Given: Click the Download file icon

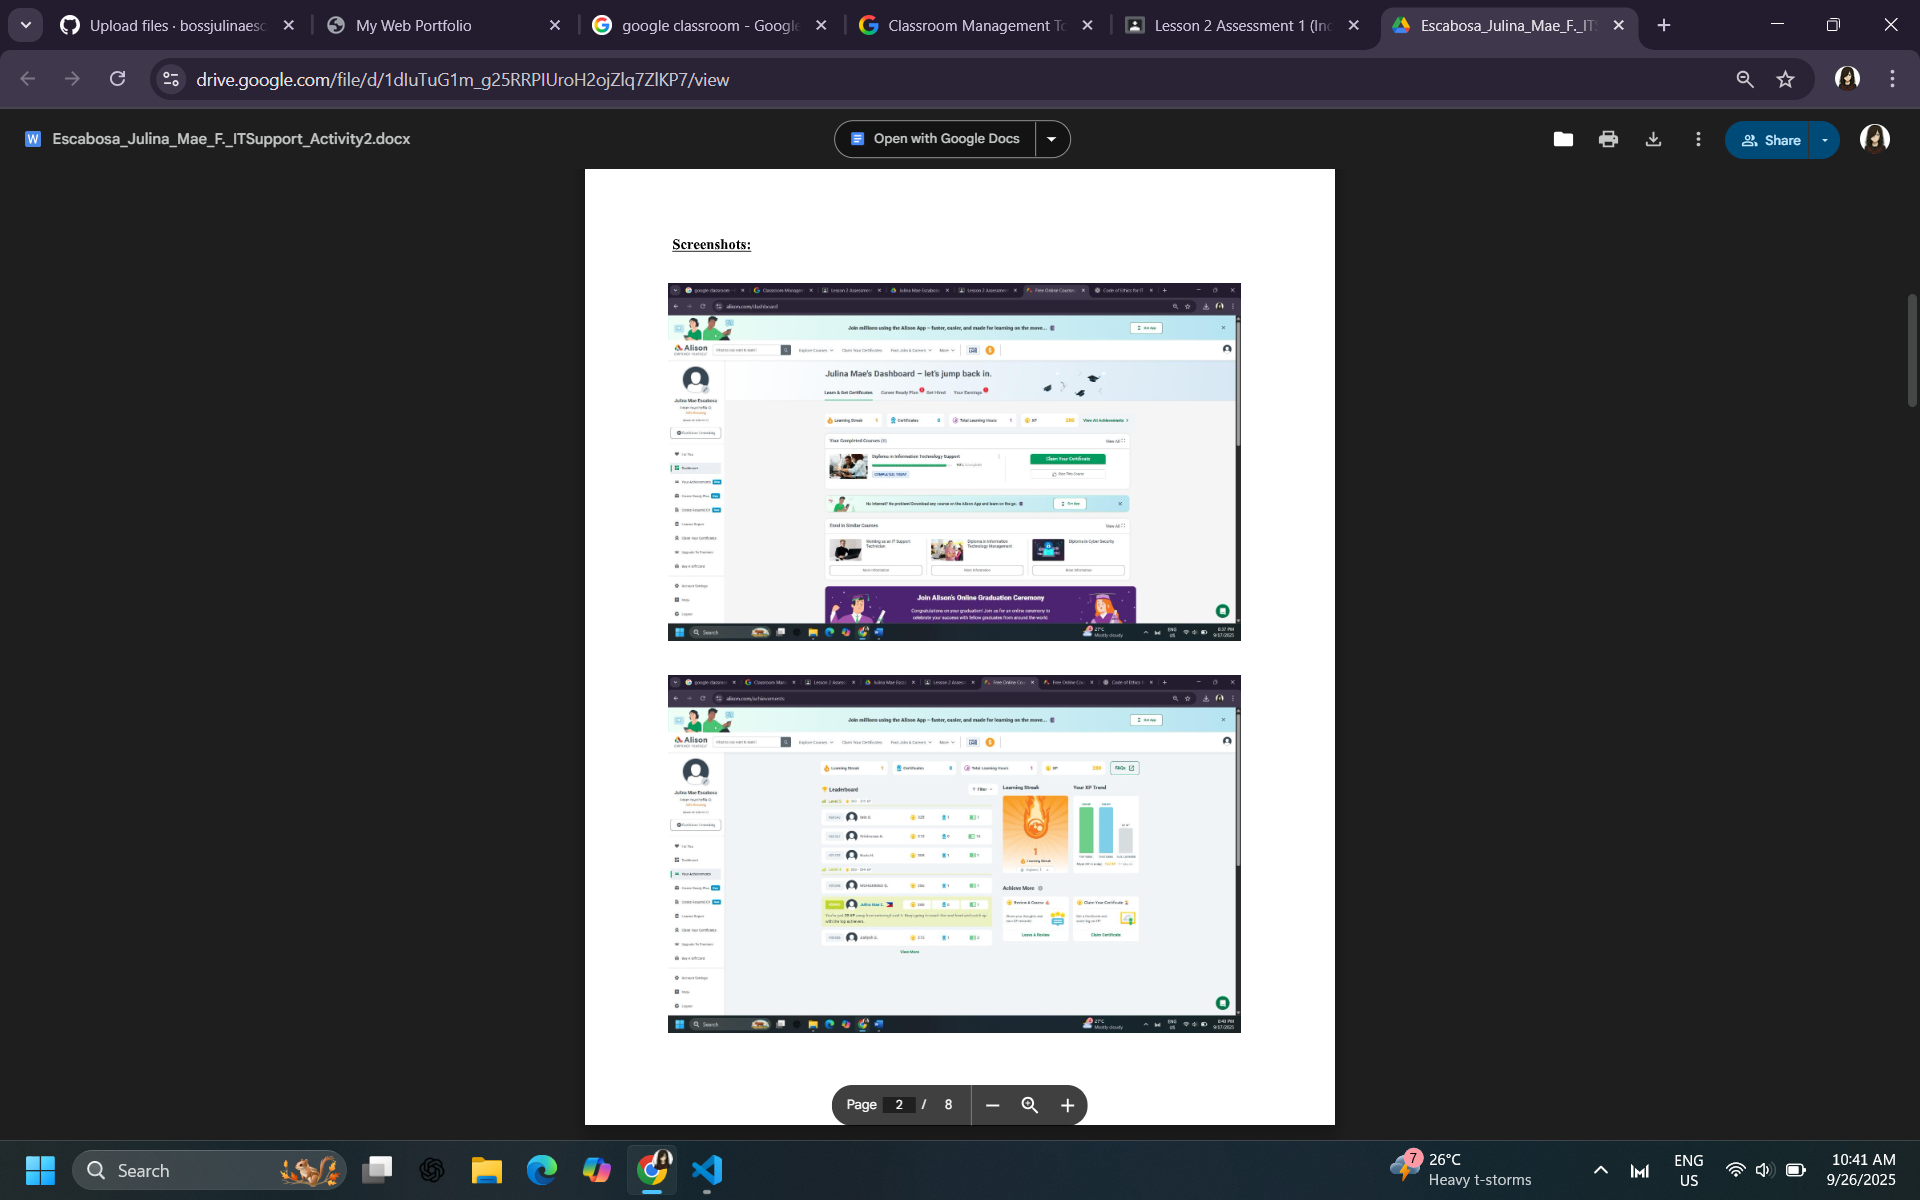Looking at the screenshot, I should (x=1653, y=140).
